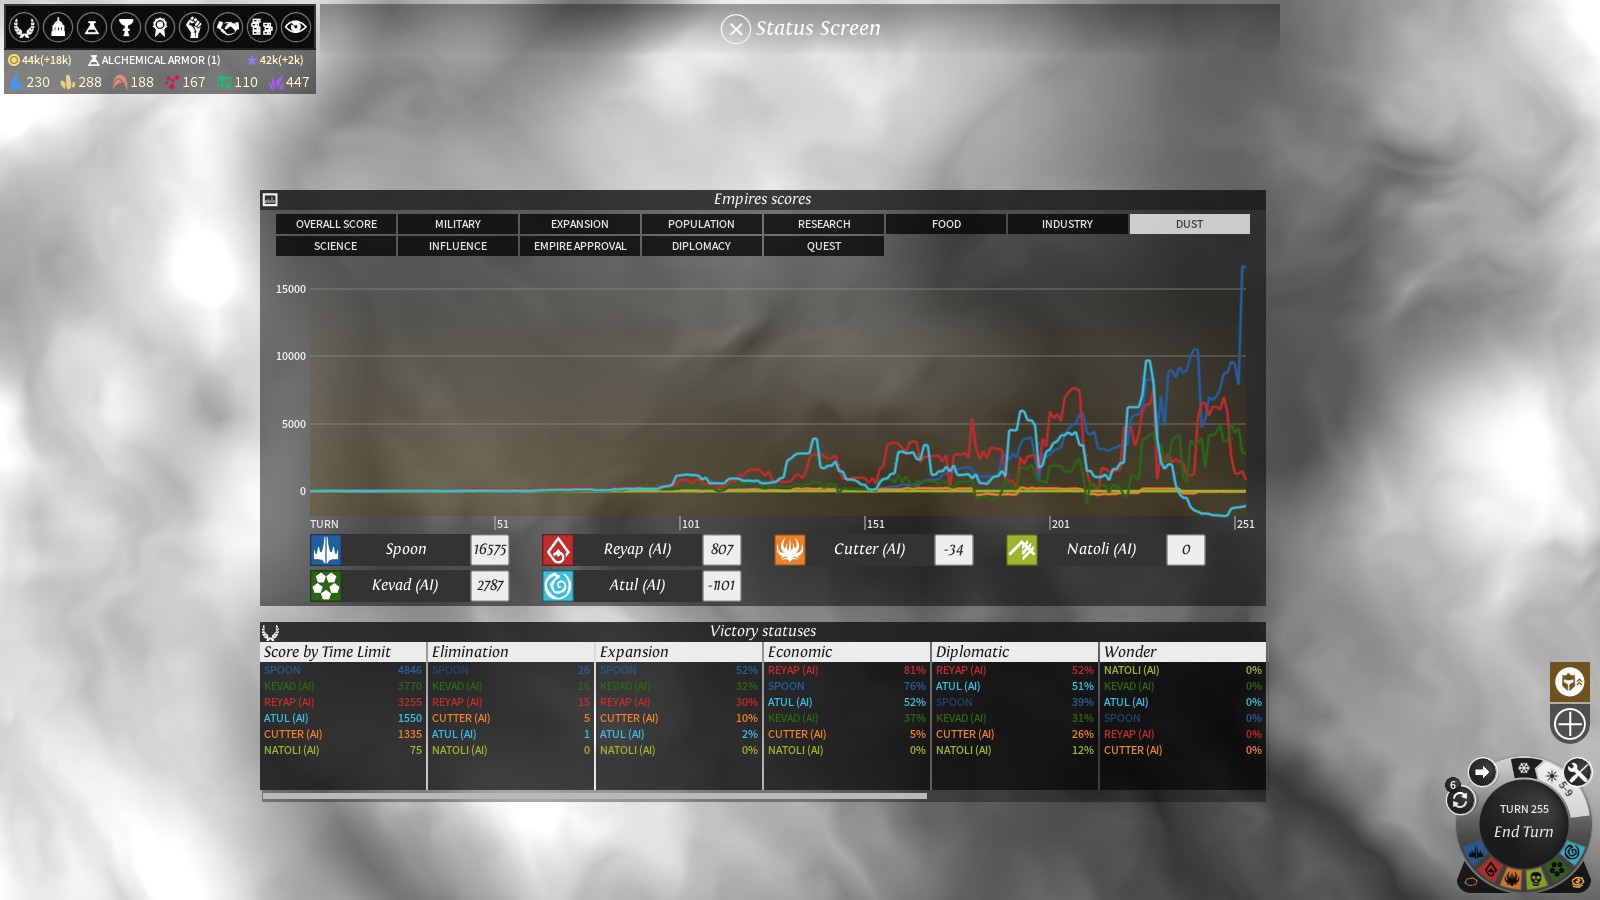Click the next-action arrow on turn wheel
This screenshot has height=900, width=1600.
(x=1482, y=772)
